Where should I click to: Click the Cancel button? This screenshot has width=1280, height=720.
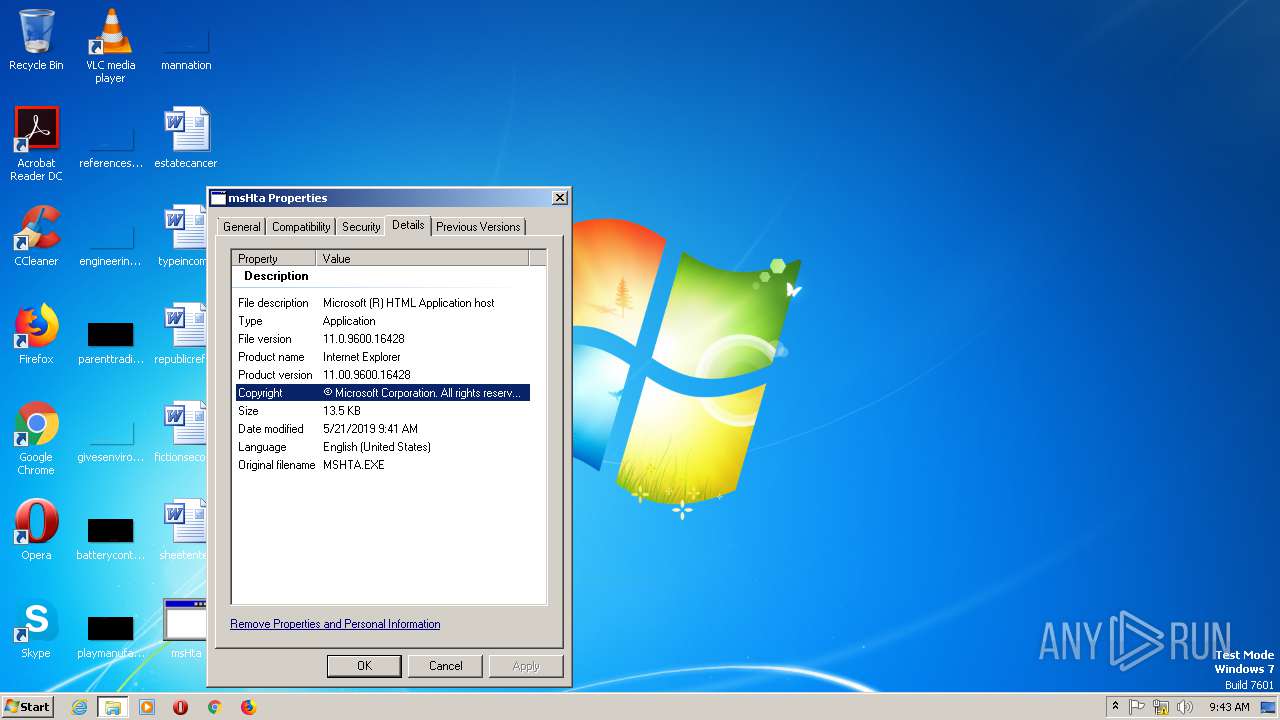coord(445,666)
